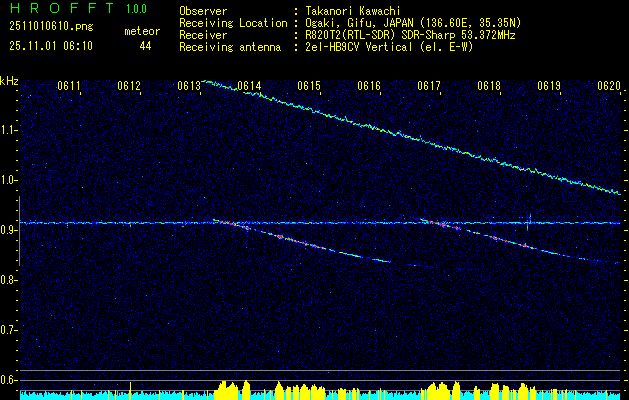Screen dimensions: 629x400
Task: Click the 0615 time axis marker
Action: click(309, 86)
